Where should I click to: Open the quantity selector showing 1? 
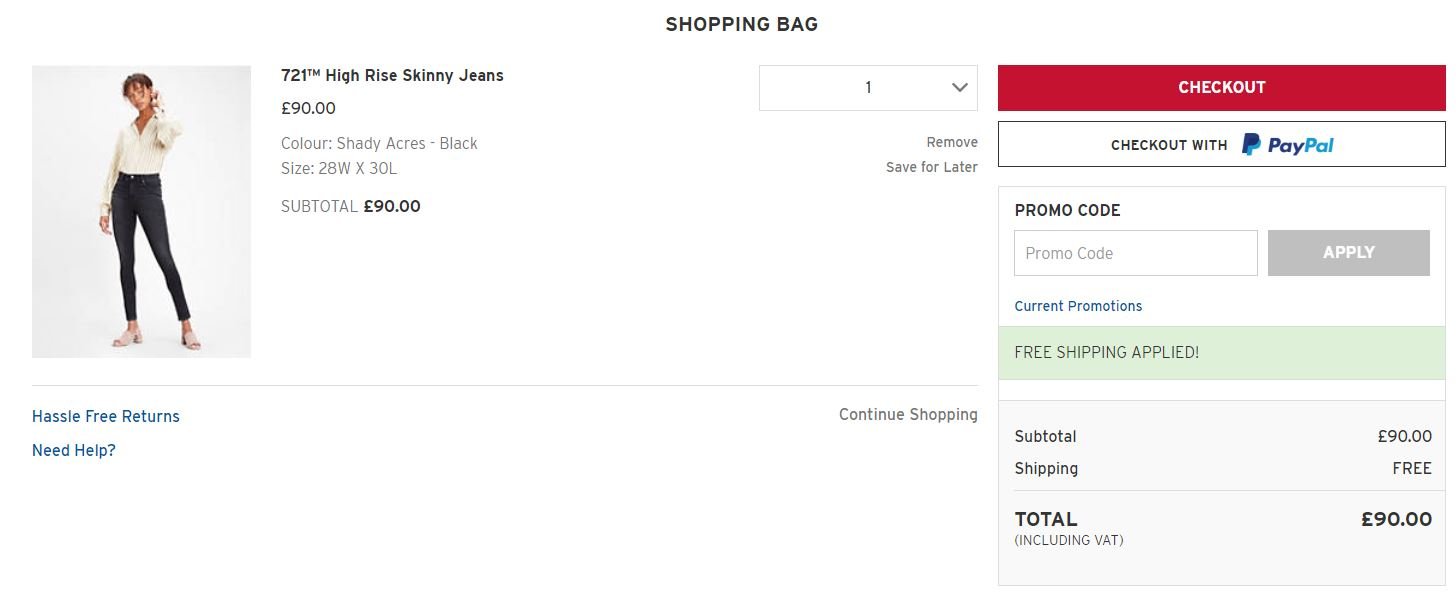(868, 88)
